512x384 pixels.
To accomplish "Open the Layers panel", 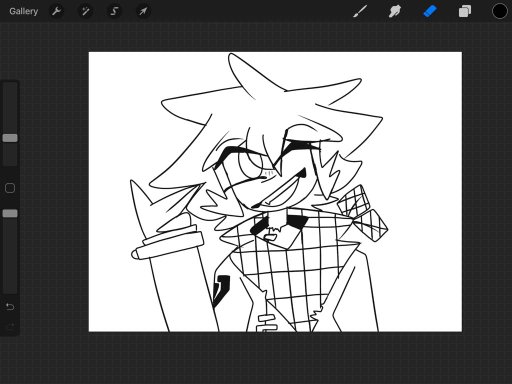I will click(x=465, y=11).
